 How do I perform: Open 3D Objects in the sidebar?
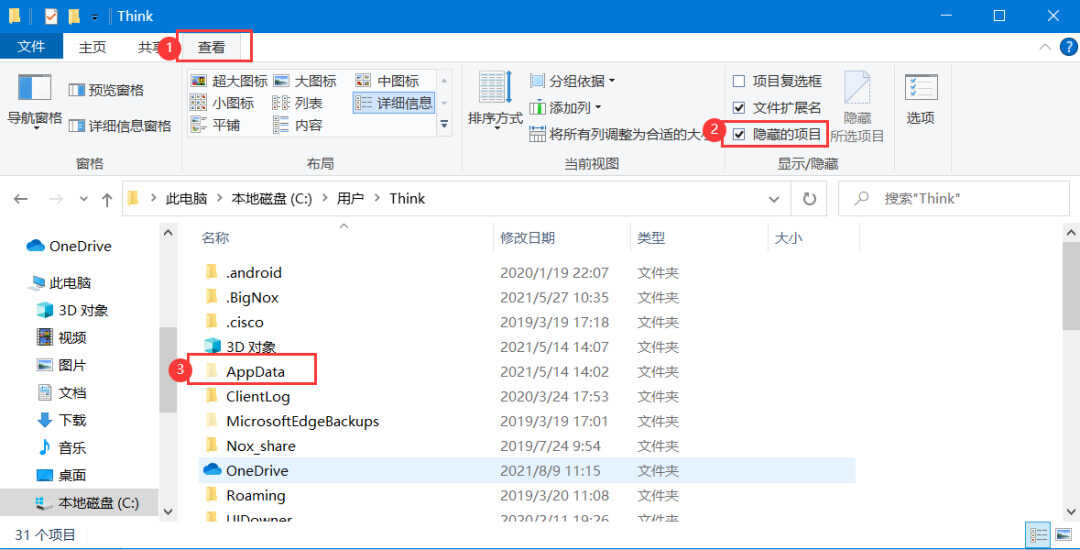(x=72, y=310)
